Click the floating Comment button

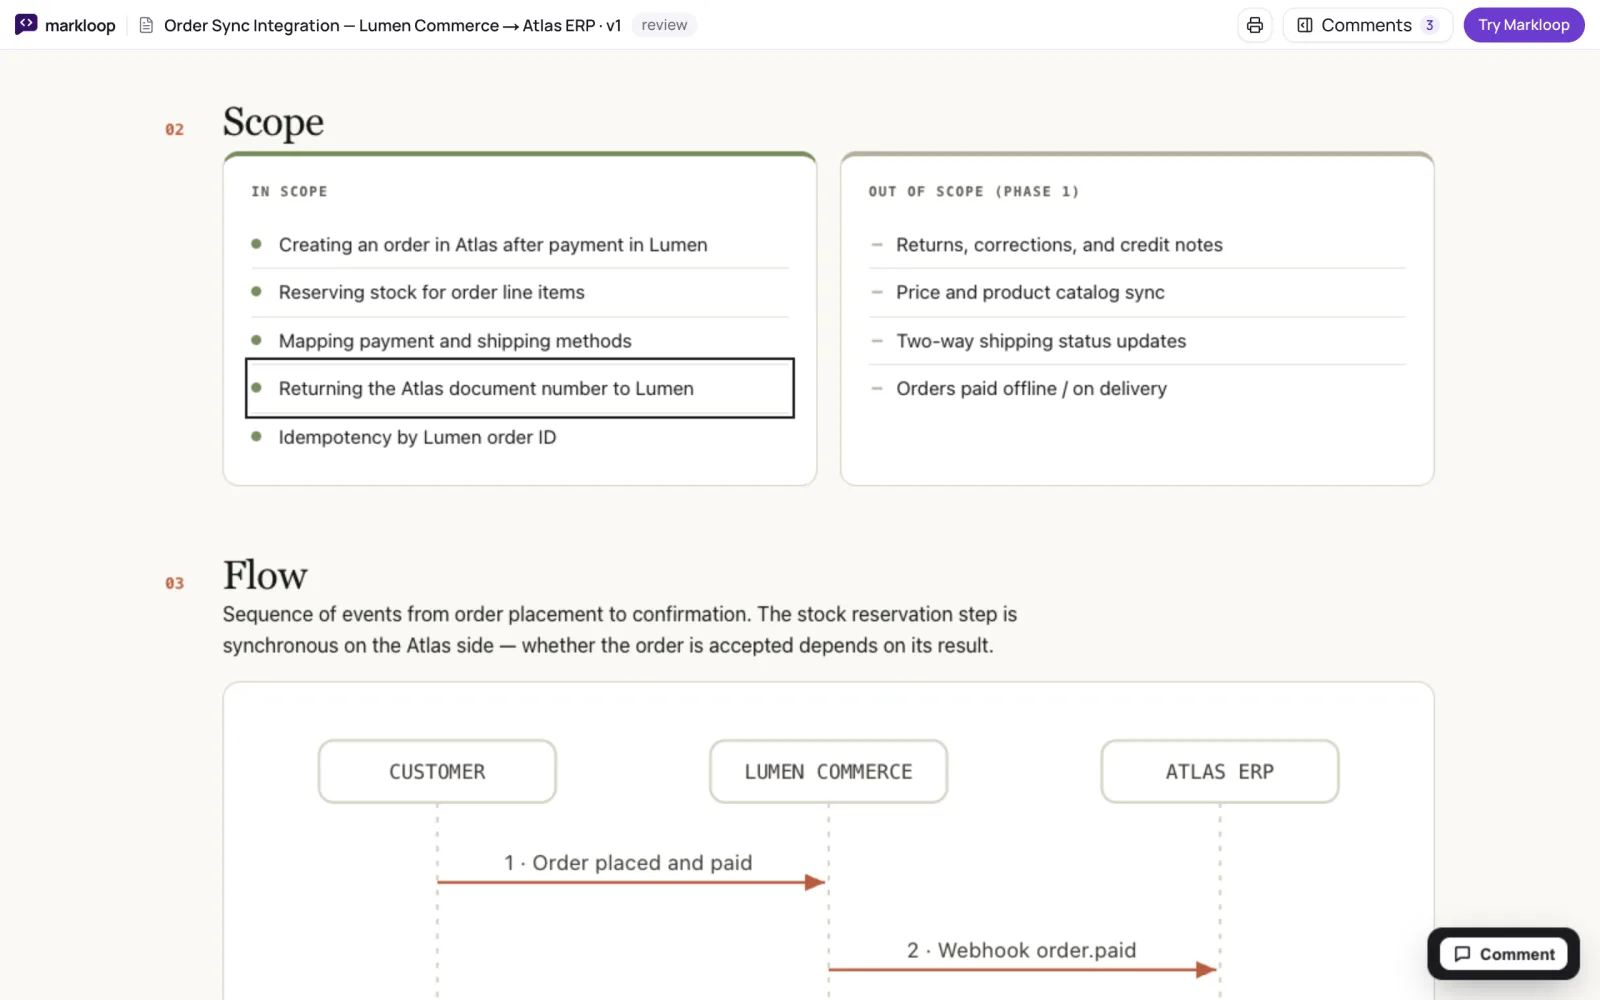[1503, 954]
